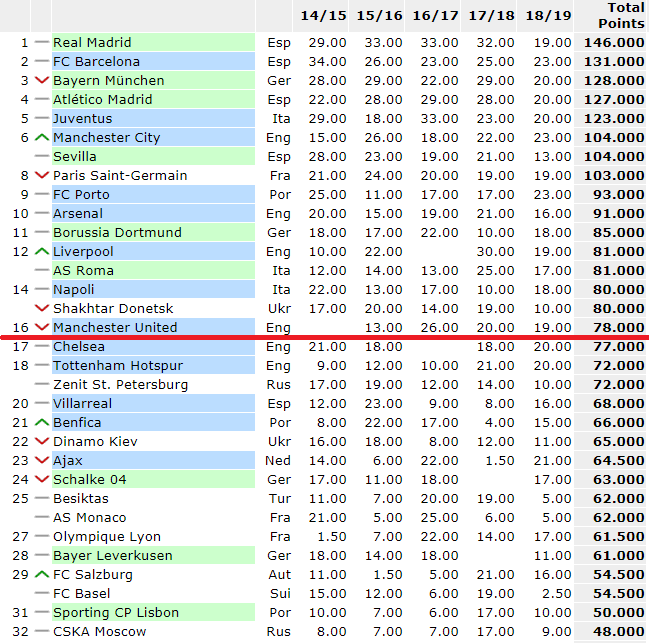Select Manchester United's total 78.000
Image resolution: width=649 pixels, height=643 pixels.
[x=619, y=327]
